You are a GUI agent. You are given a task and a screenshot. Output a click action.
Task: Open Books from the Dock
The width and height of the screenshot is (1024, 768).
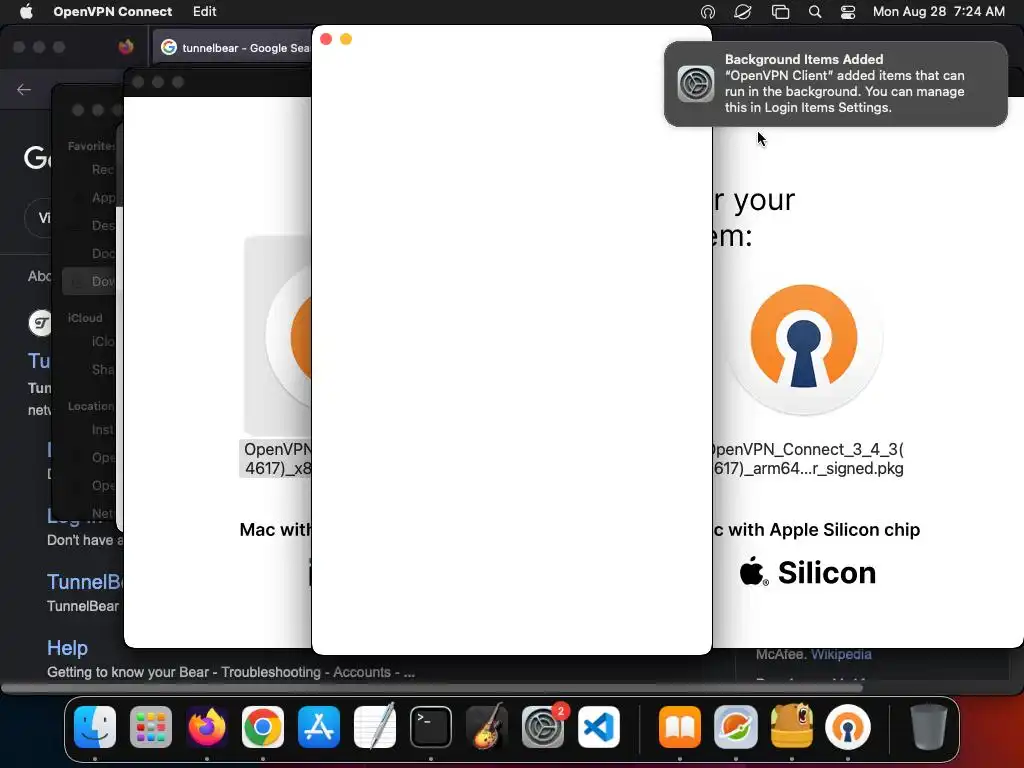point(680,727)
